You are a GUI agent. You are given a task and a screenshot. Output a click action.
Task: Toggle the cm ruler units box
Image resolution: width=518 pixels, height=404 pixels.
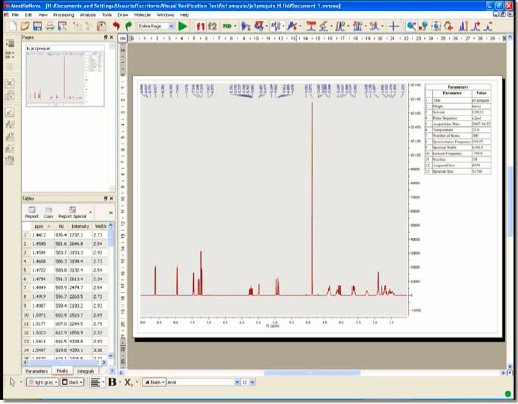click(x=123, y=38)
